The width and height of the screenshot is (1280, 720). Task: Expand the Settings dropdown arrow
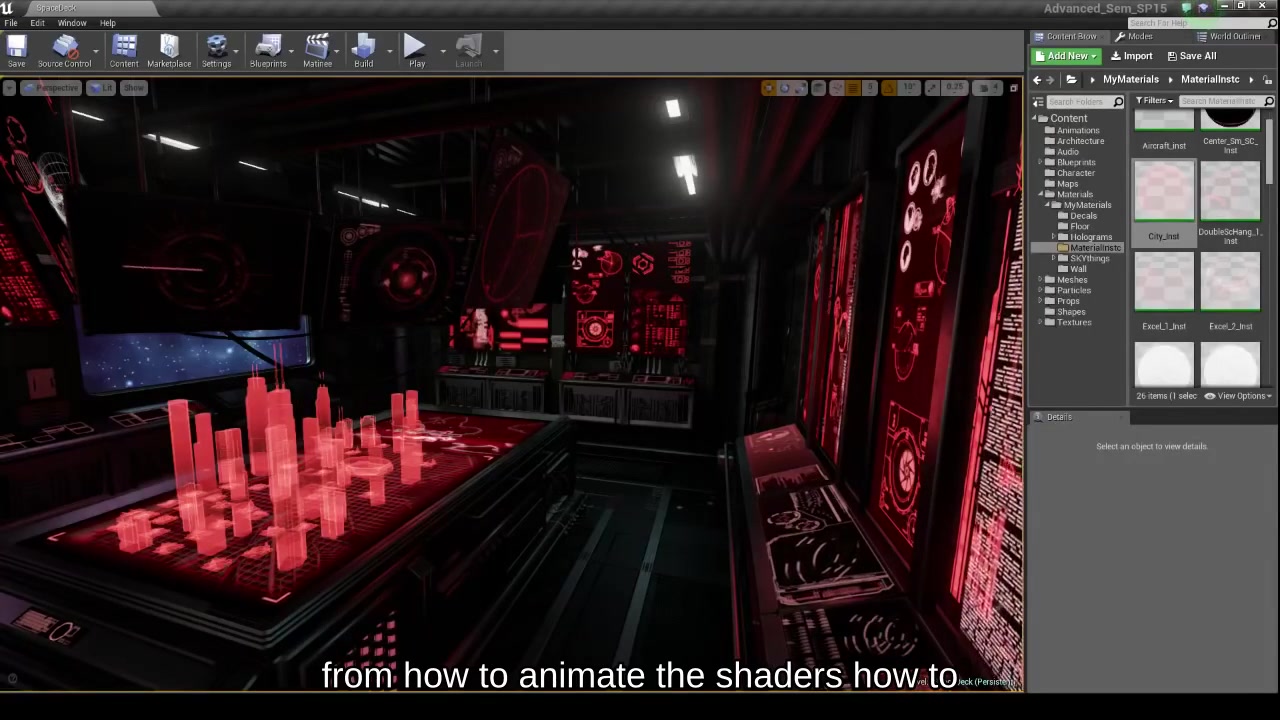point(238,51)
